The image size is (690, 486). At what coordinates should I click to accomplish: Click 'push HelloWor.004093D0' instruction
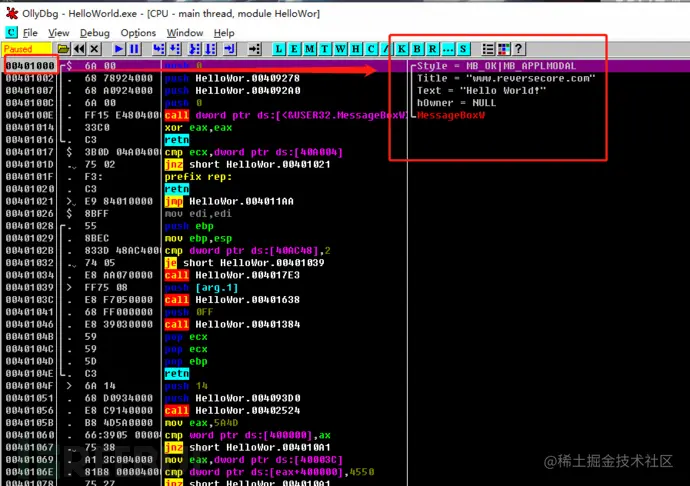pos(232,398)
